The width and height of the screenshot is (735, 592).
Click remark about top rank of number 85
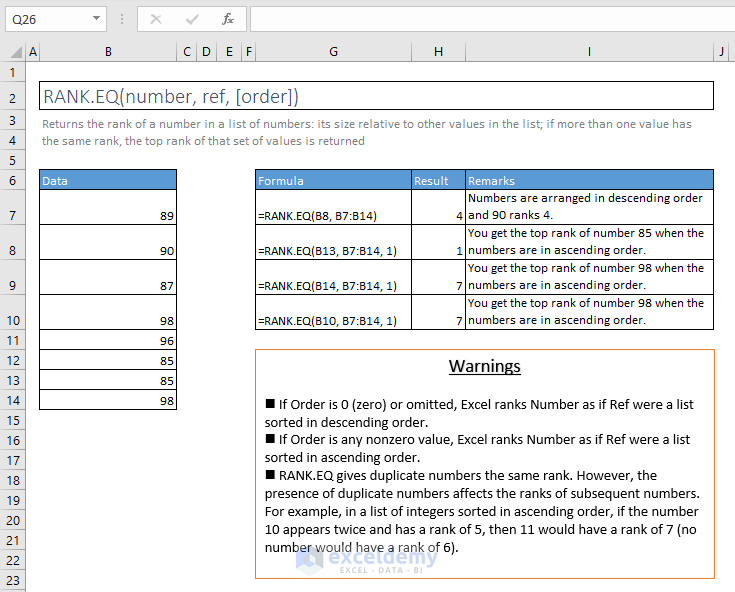click(589, 242)
